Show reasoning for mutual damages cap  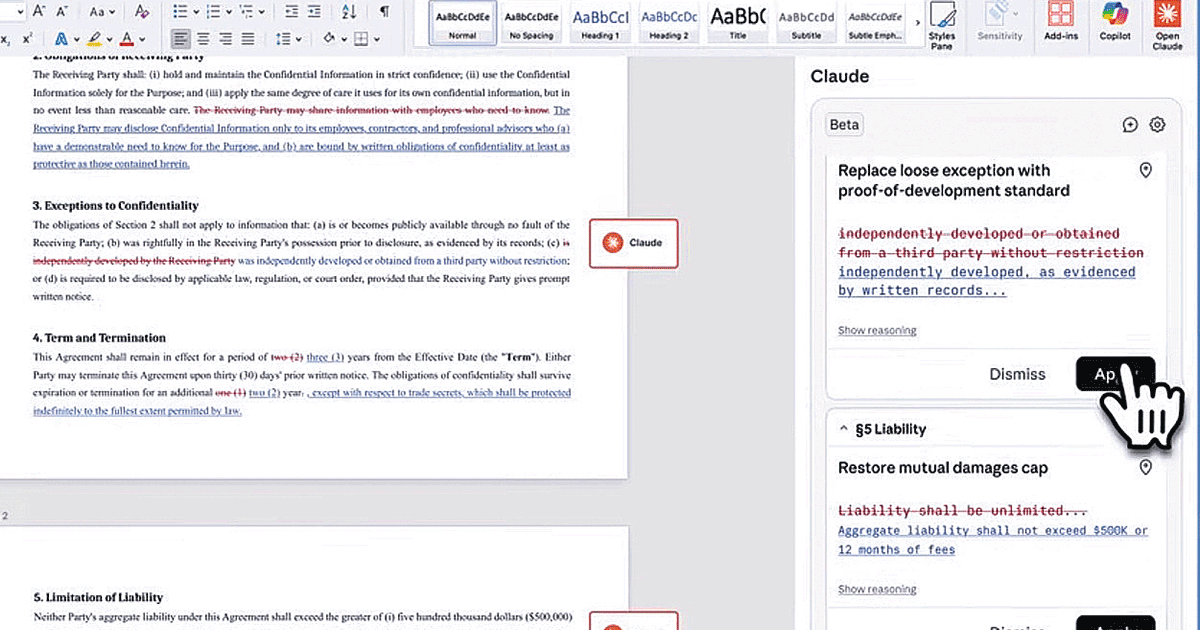(x=877, y=589)
